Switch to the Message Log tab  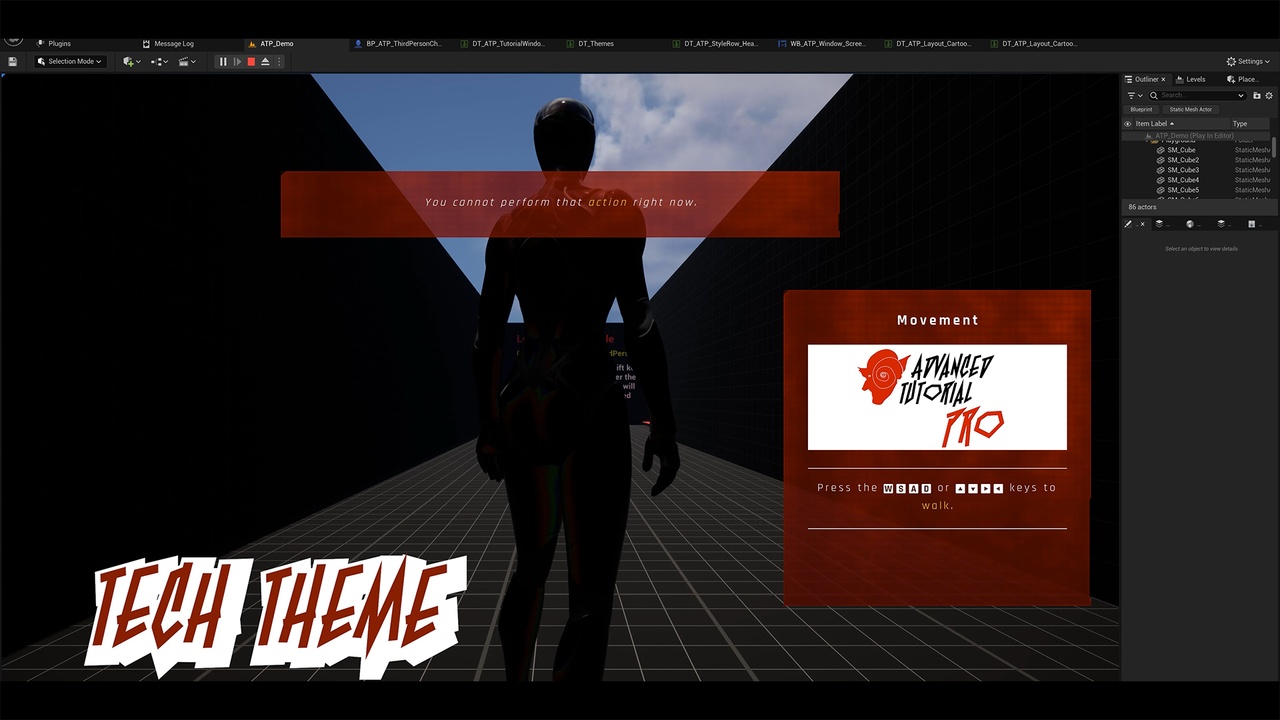coord(168,44)
